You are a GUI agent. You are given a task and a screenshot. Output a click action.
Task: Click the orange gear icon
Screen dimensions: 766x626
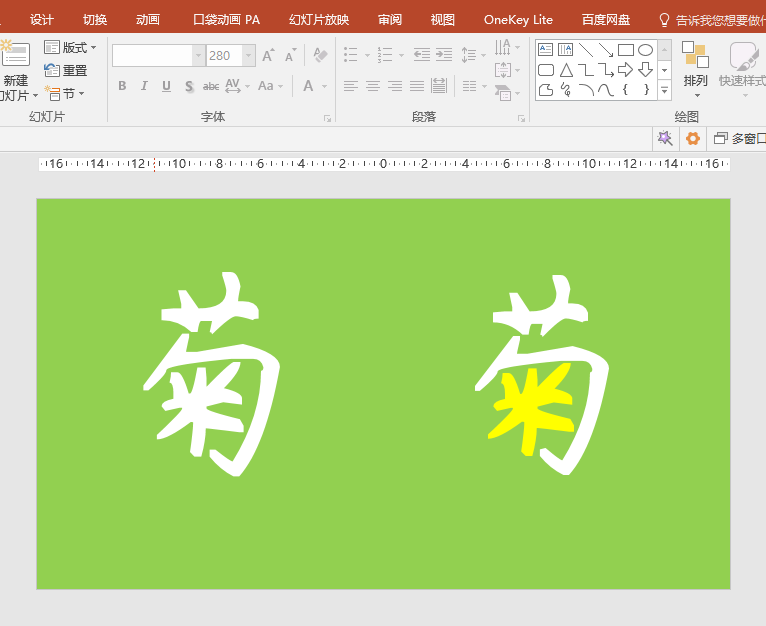pyautogui.click(x=693, y=139)
